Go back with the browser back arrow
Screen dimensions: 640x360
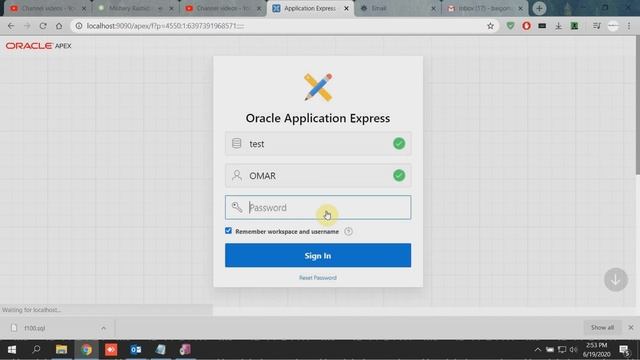(x=11, y=26)
